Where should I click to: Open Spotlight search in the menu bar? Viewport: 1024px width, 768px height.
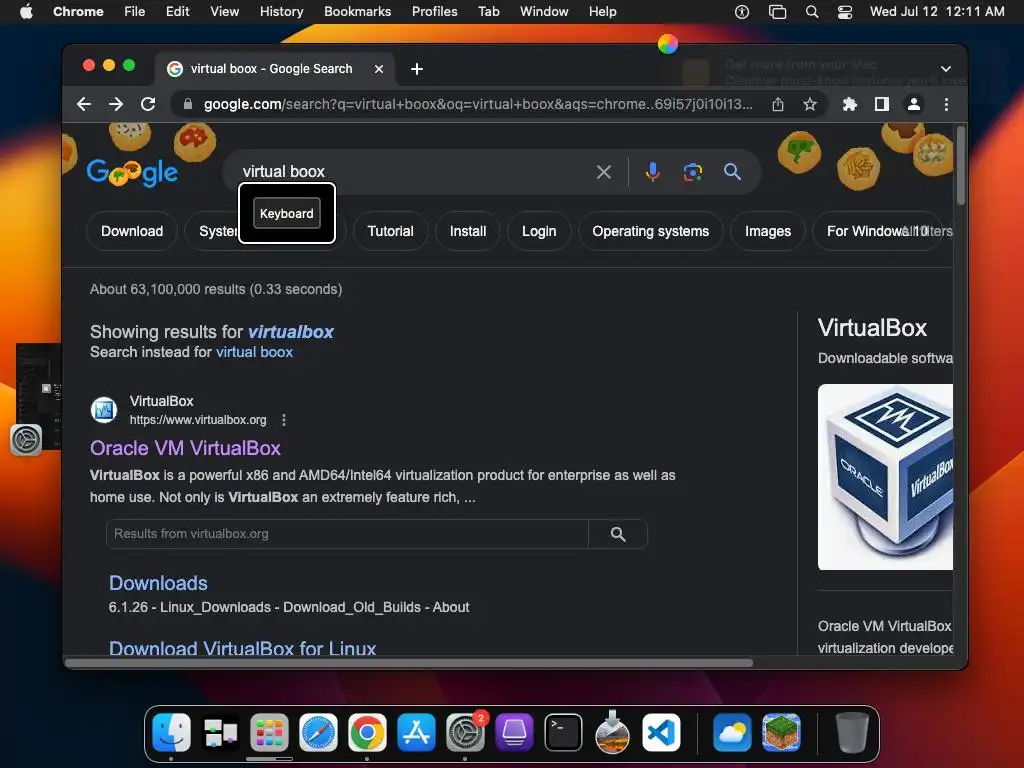point(812,12)
